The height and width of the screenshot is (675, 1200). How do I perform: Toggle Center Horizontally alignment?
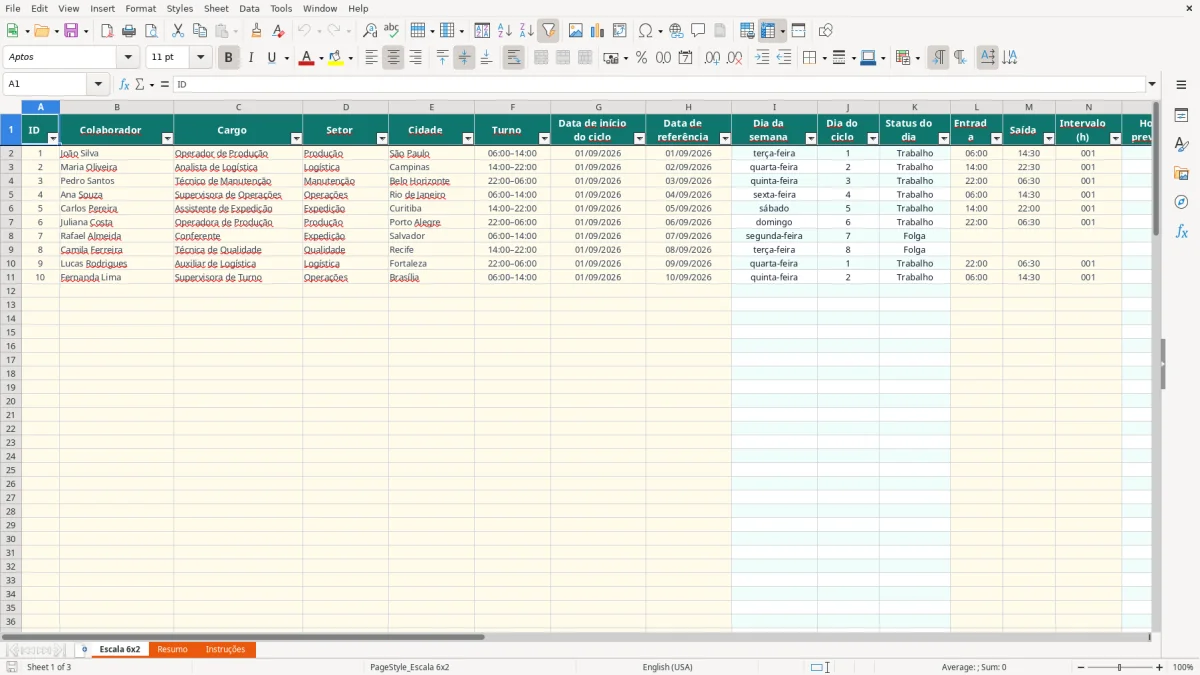[x=393, y=58]
